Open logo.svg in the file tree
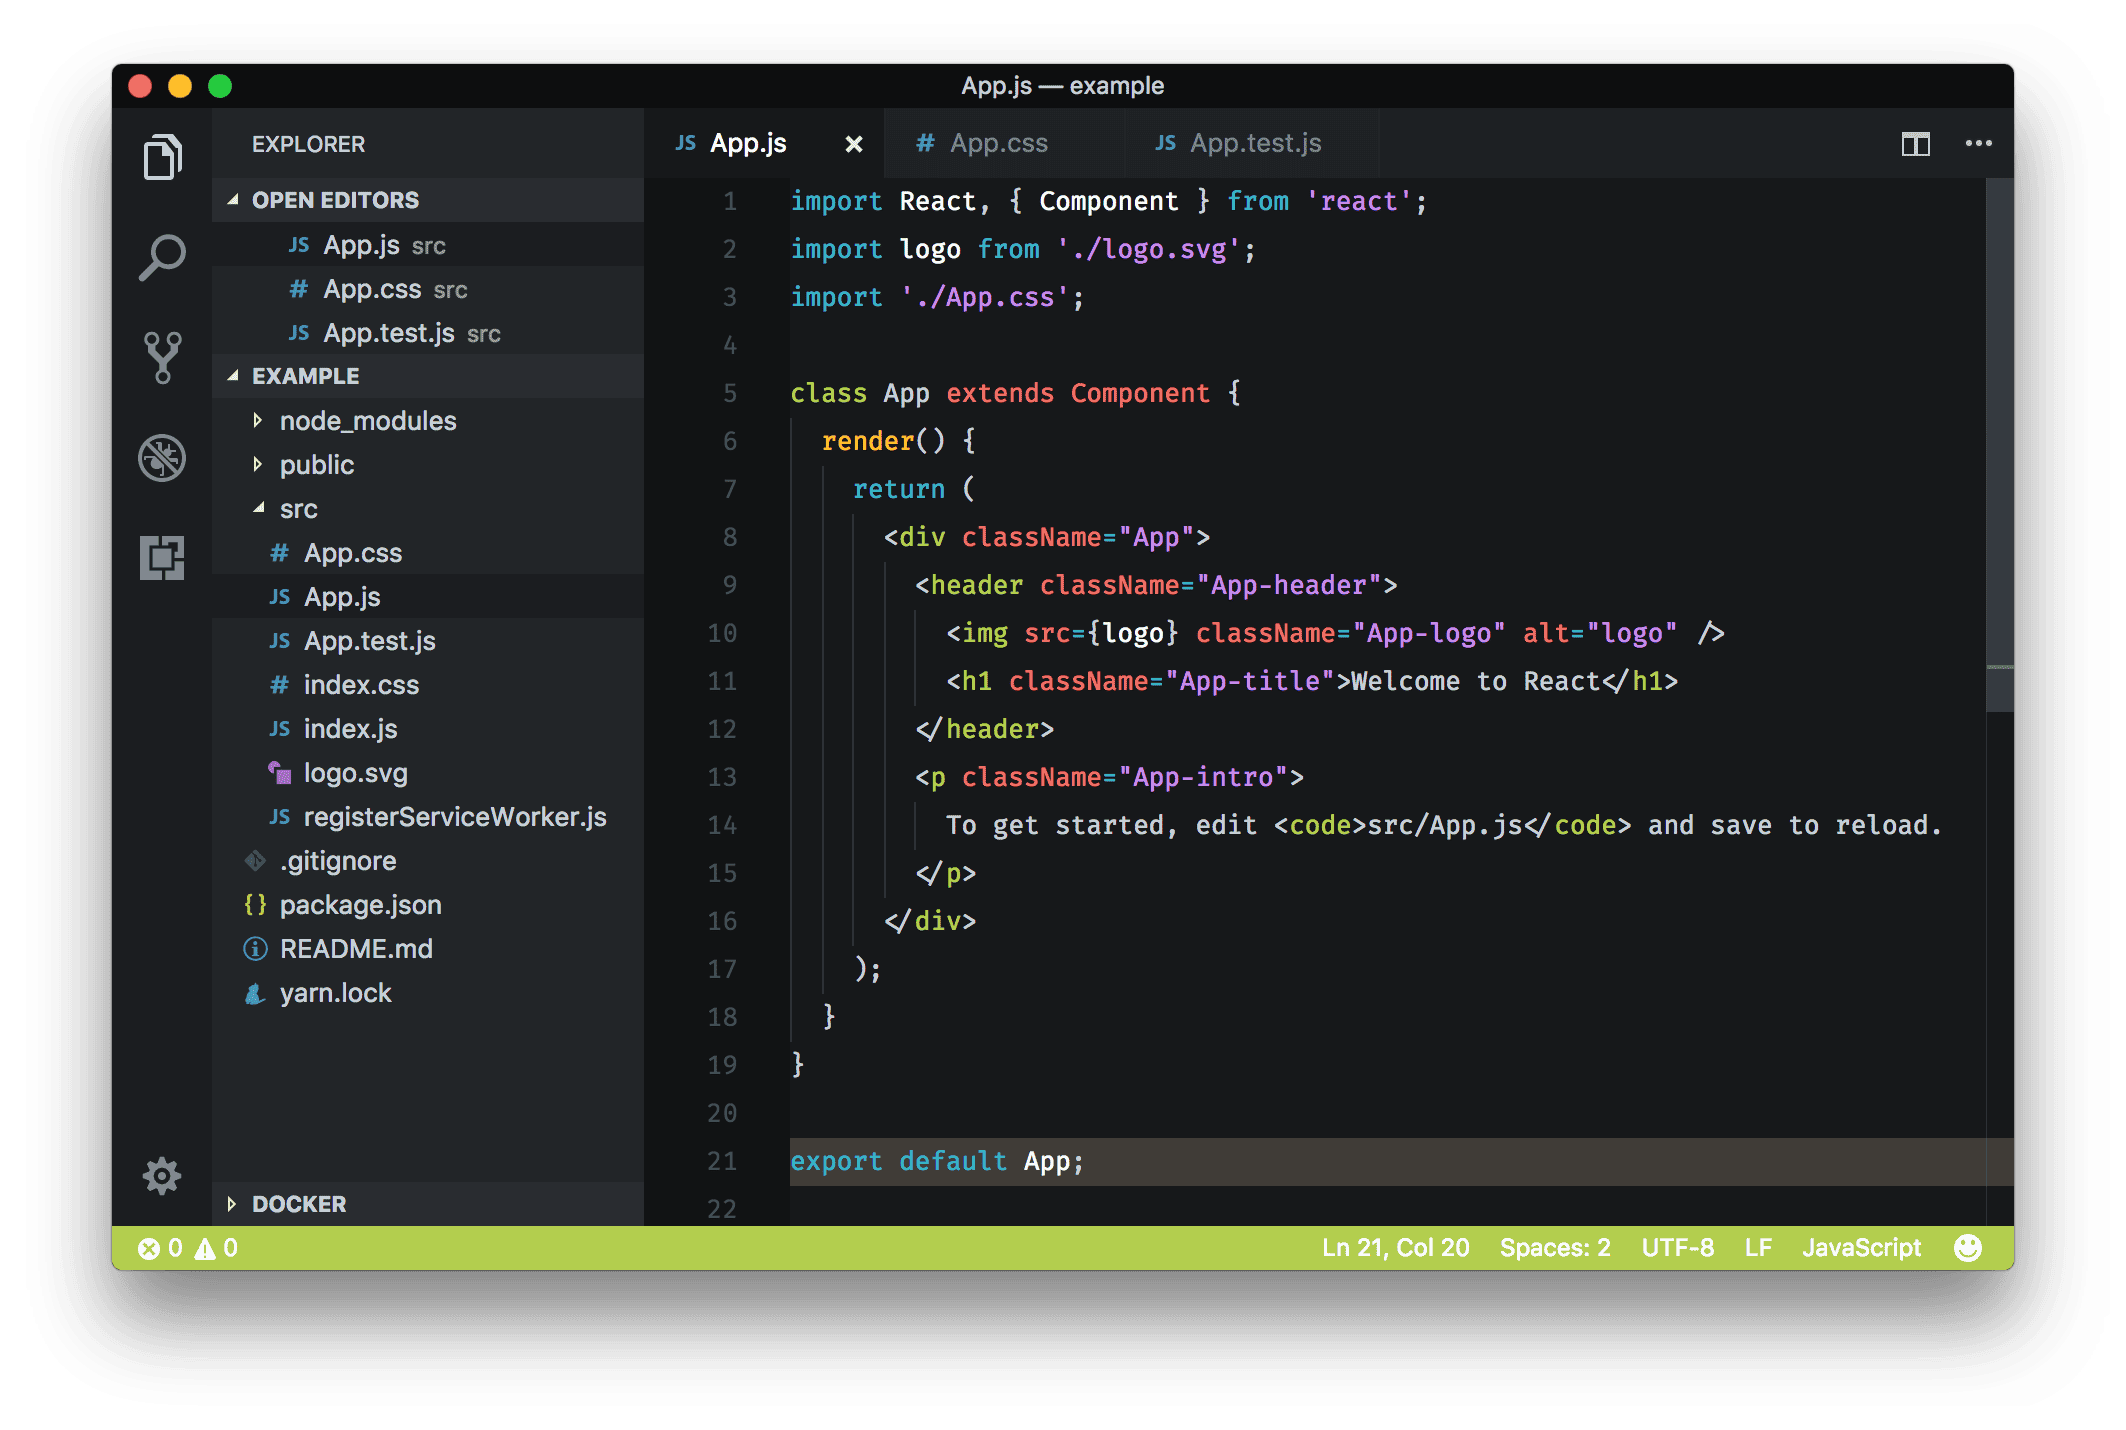The height and width of the screenshot is (1430, 2126). (428, 773)
